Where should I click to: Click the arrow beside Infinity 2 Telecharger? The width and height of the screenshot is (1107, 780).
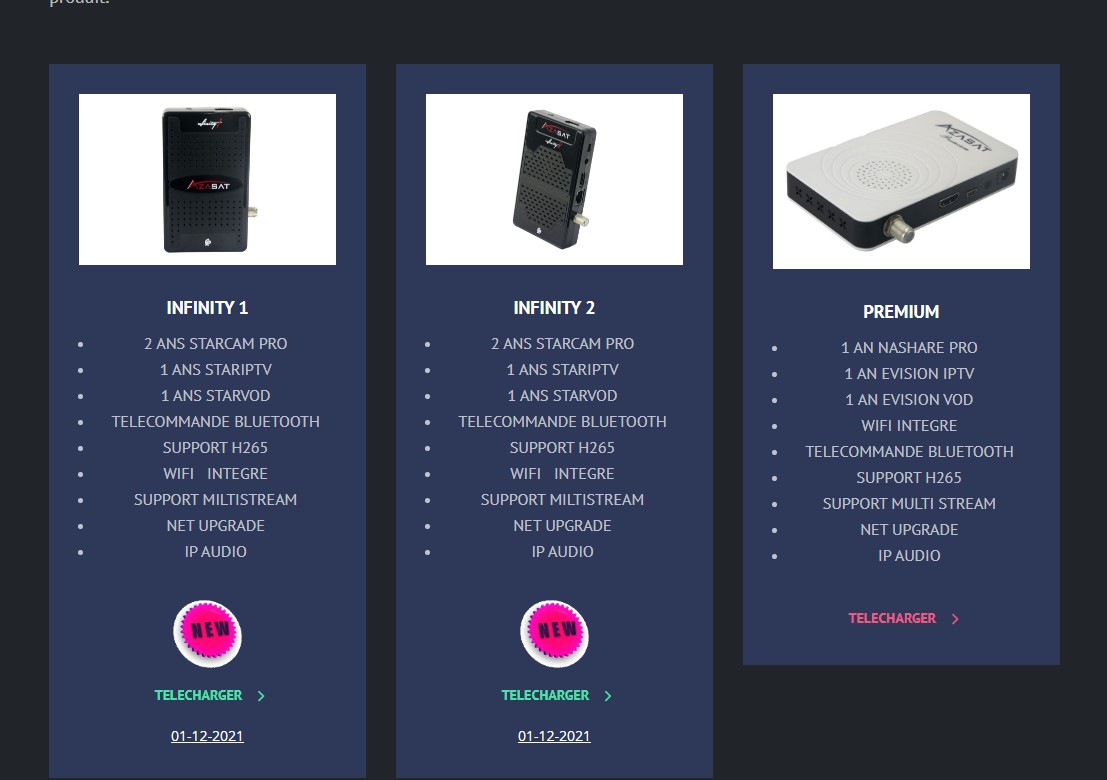click(608, 696)
